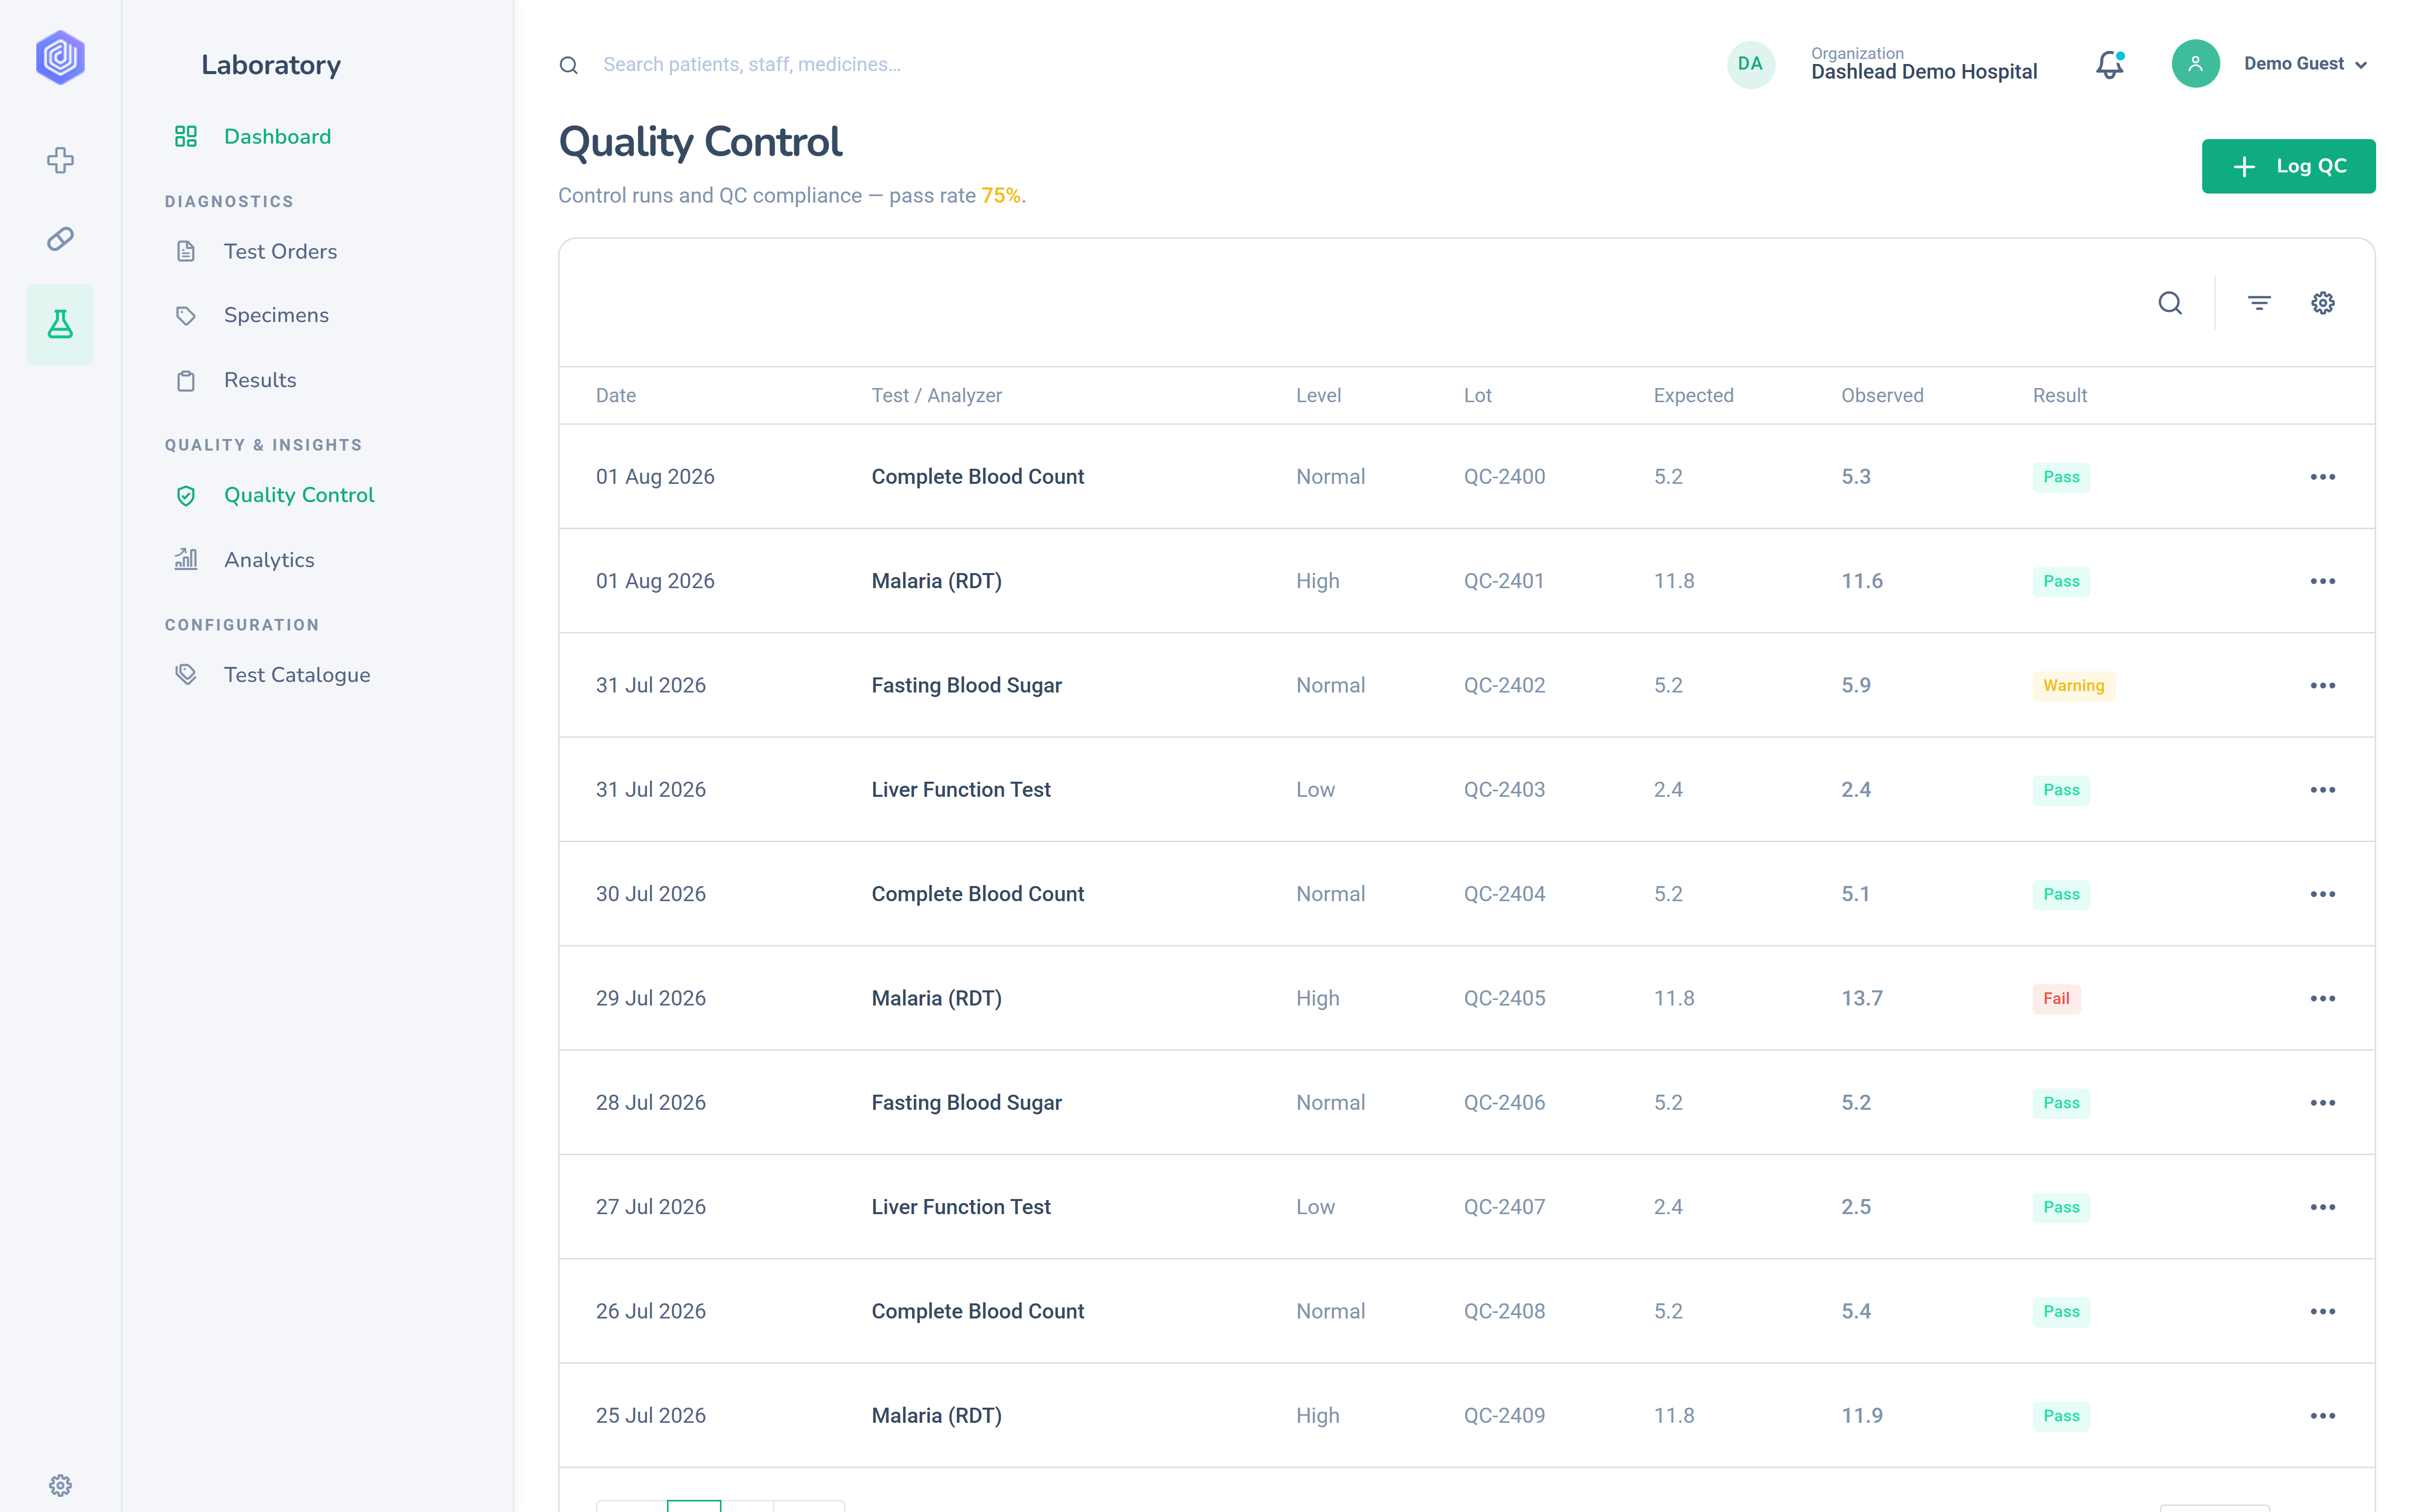This screenshot has width=2420, height=1512.
Task: Open row actions for QC-2402
Action: (2323, 685)
